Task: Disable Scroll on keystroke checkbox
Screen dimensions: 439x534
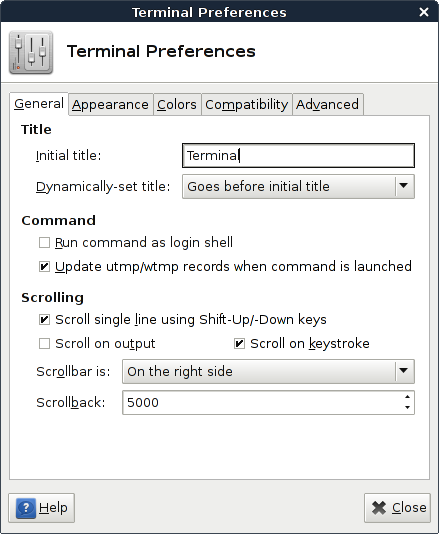Action: click(239, 344)
